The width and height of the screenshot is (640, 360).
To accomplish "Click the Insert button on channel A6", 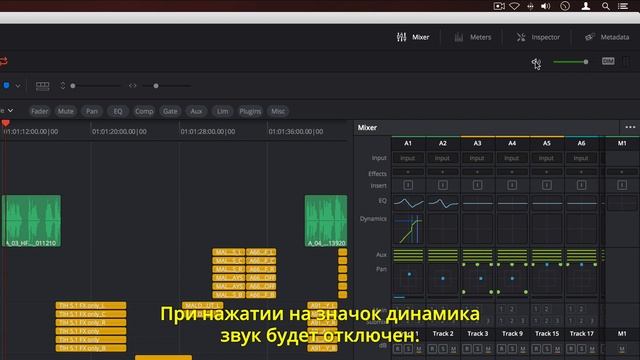I will pyautogui.click(x=581, y=185).
